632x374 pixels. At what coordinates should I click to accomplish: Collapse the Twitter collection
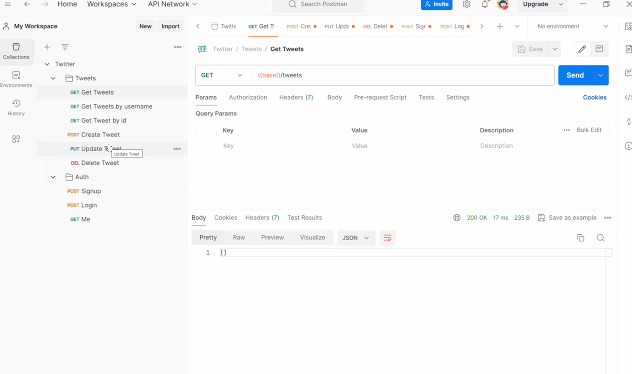47,64
